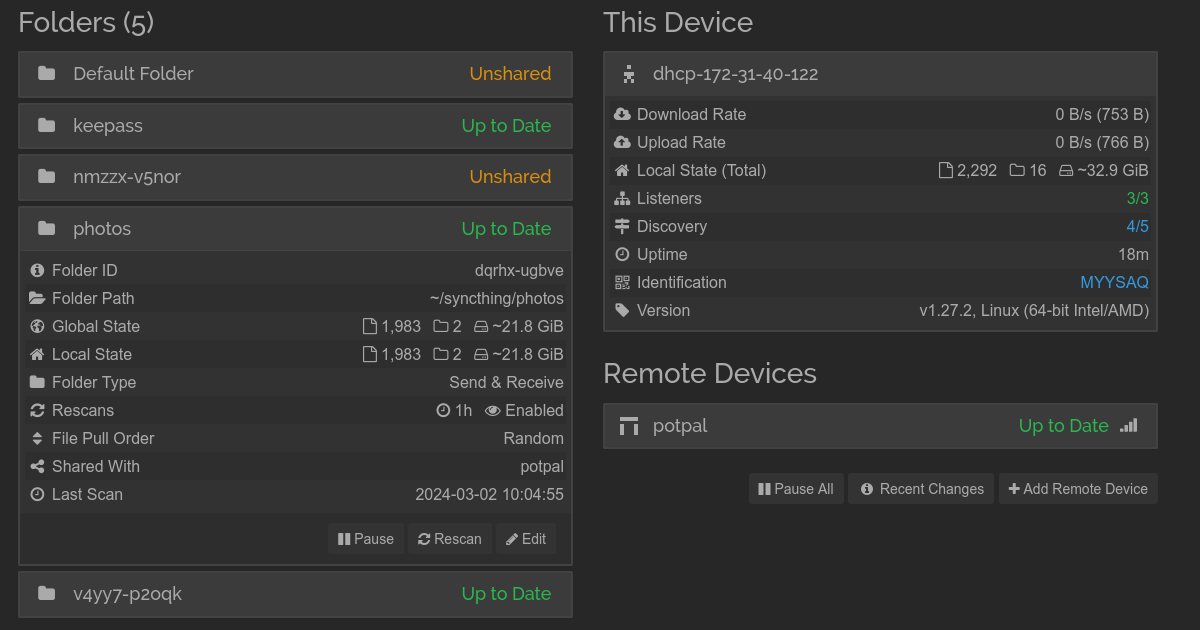This screenshot has width=1200, height=630.
Task: Collapse the photos folder details
Action: tap(295, 229)
